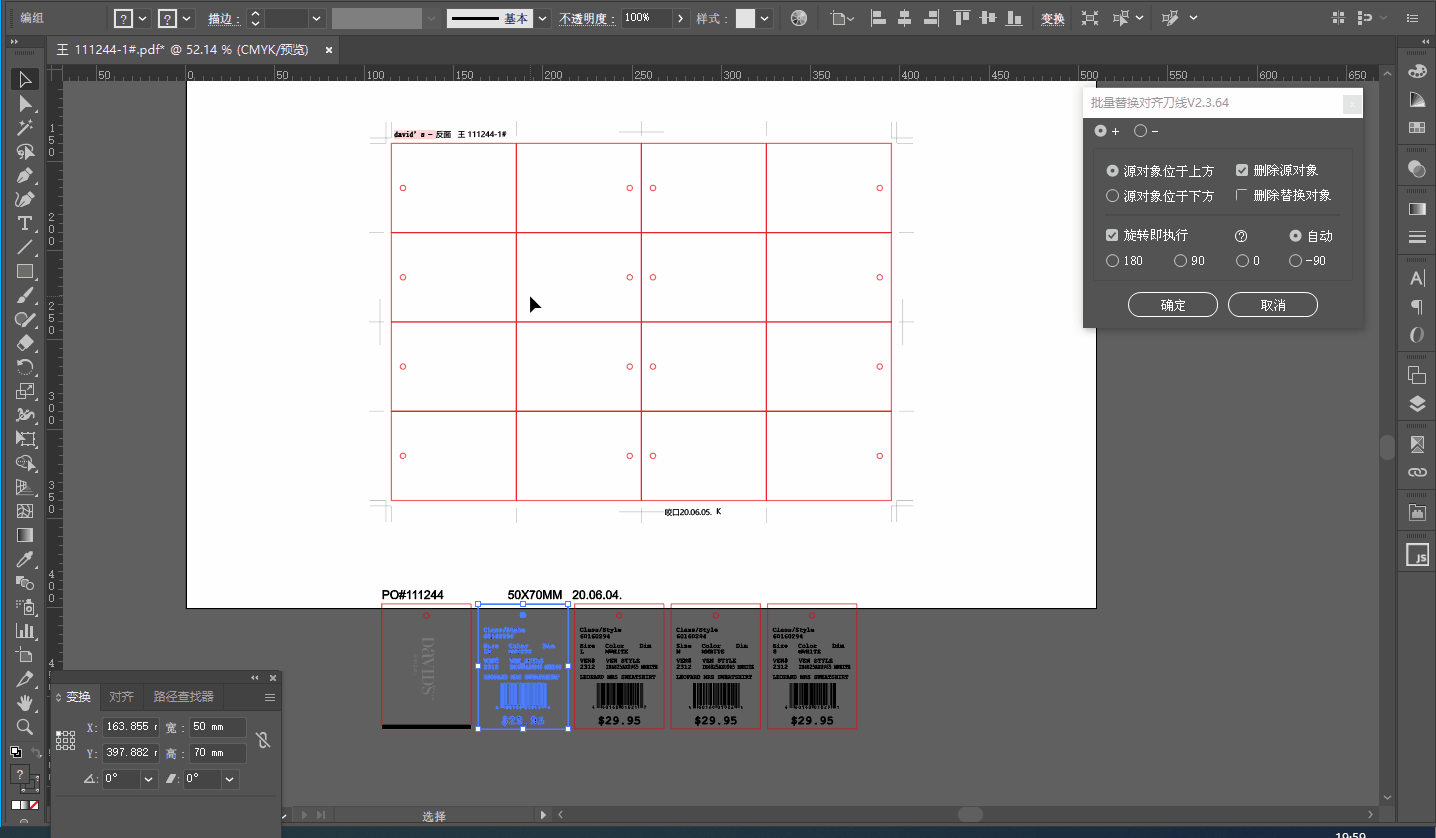
Task: Open the Transform panel options menu
Action: 270,697
